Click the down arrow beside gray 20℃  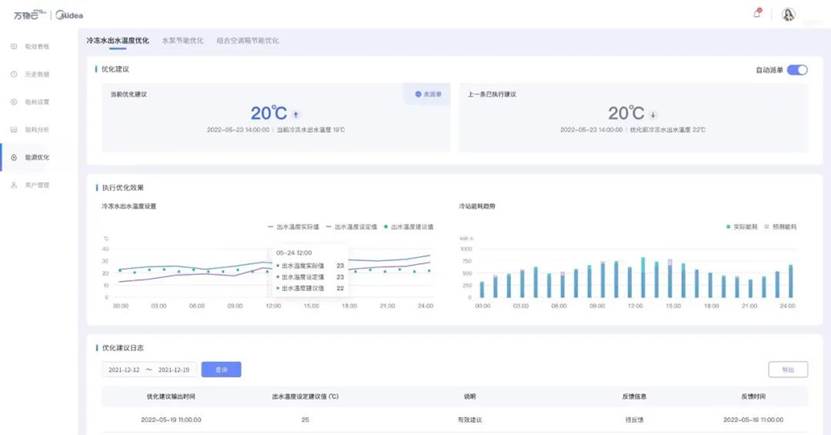point(653,114)
